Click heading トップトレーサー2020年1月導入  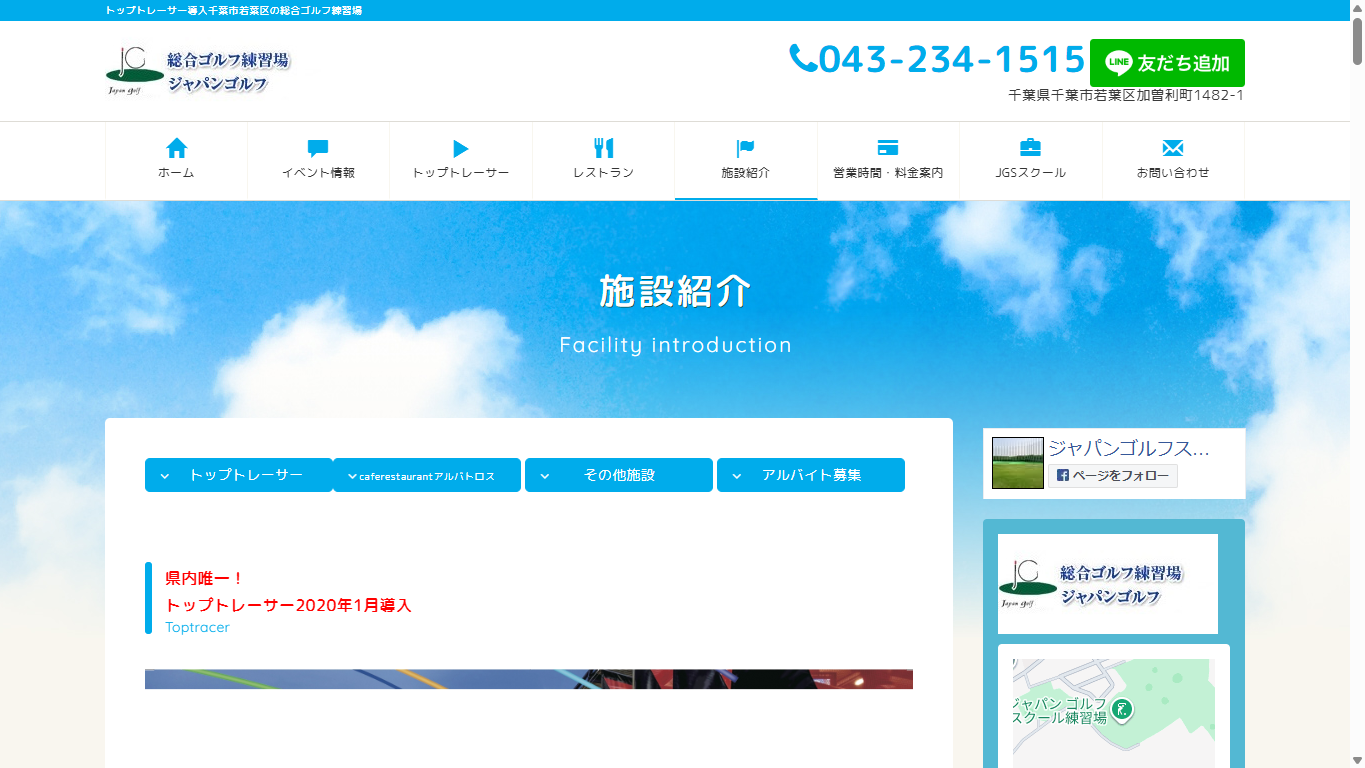[x=288, y=605]
